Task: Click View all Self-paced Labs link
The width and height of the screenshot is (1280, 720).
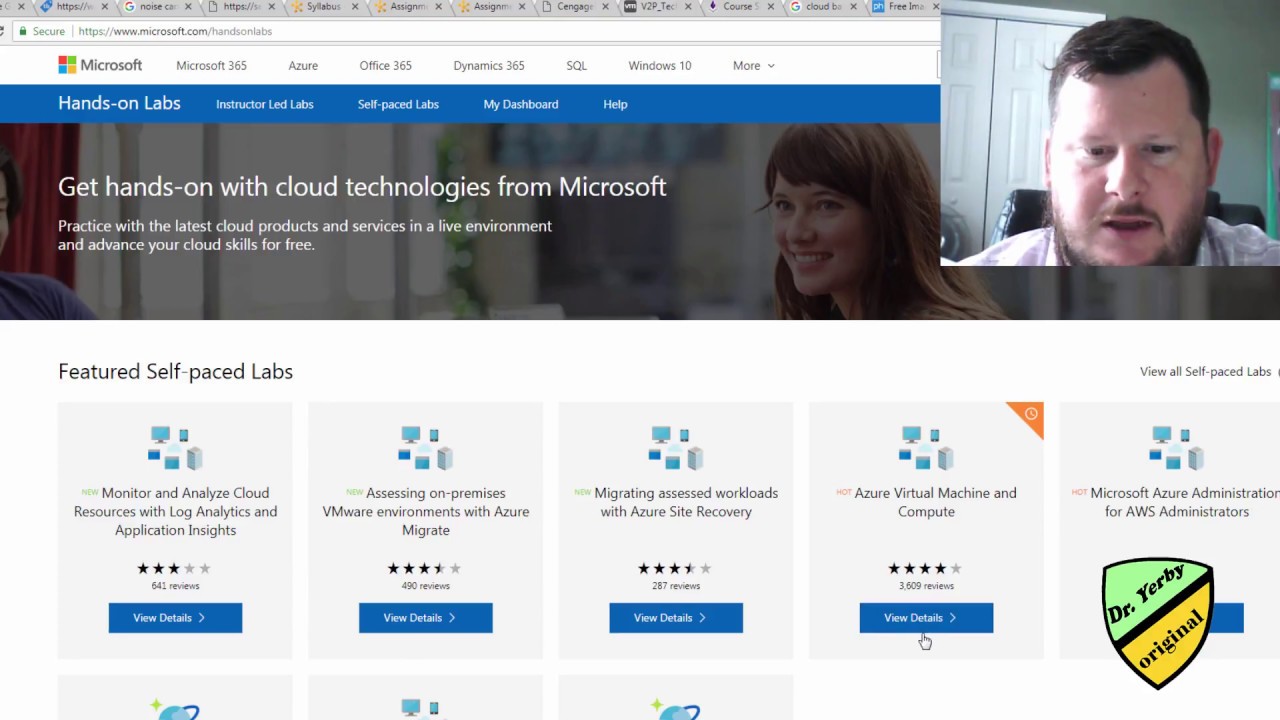Action: coord(1205,372)
